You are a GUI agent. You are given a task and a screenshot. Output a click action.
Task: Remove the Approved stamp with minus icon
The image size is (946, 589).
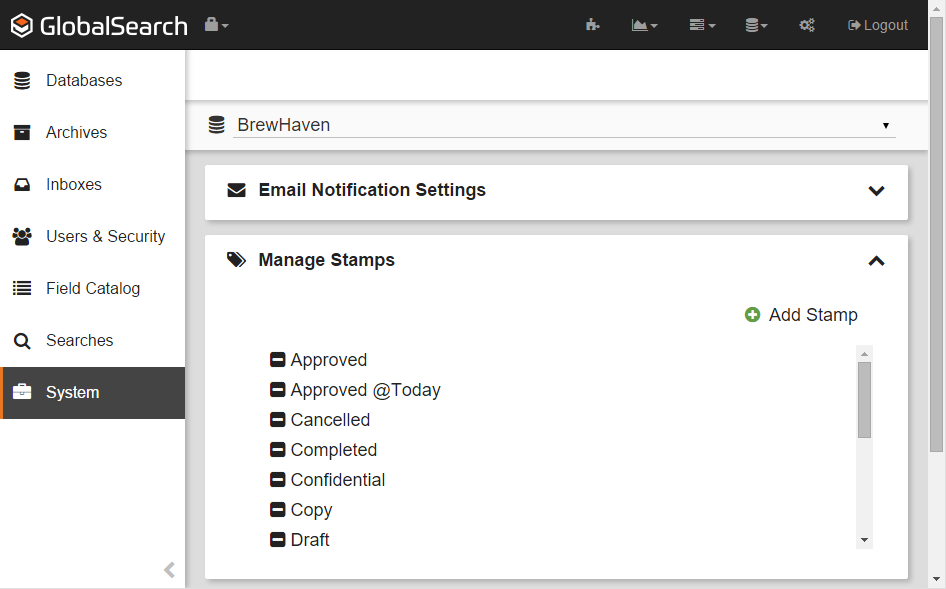[278, 360]
